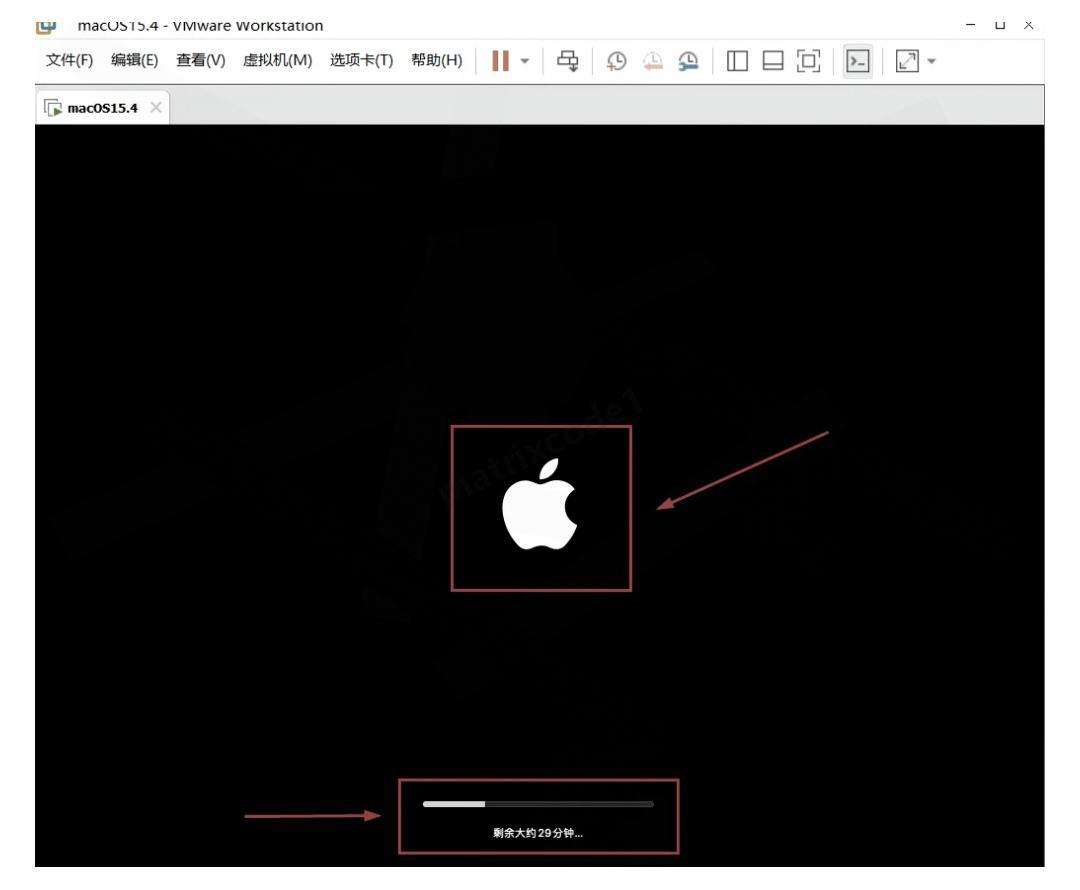
Task: Open the snapshot manager
Action: point(688,61)
